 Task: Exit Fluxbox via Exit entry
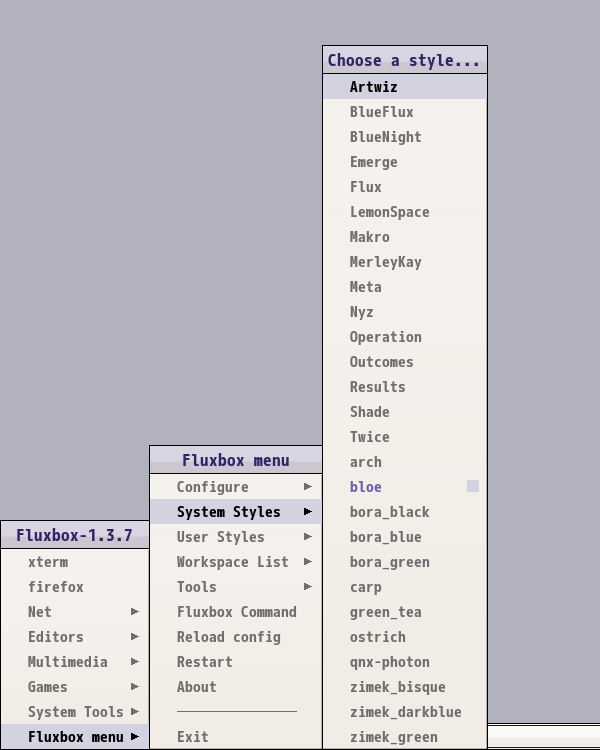pyautogui.click(x=235, y=737)
